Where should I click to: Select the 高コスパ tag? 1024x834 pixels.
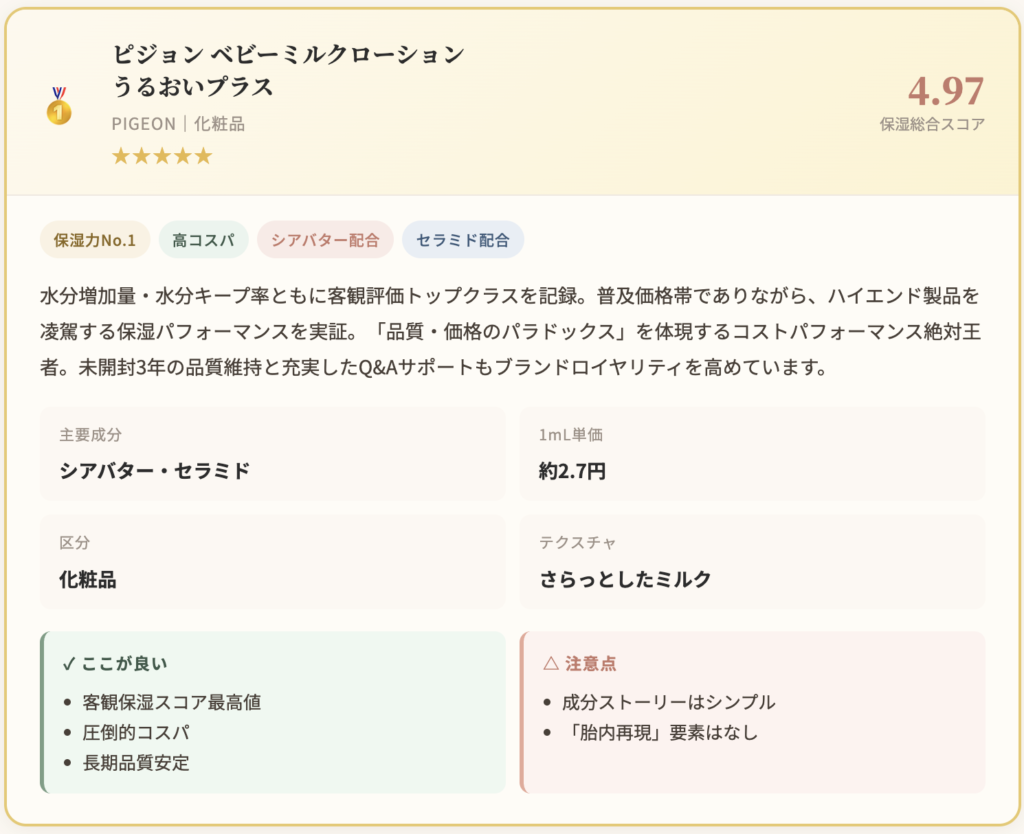pyautogui.click(x=203, y=240)
